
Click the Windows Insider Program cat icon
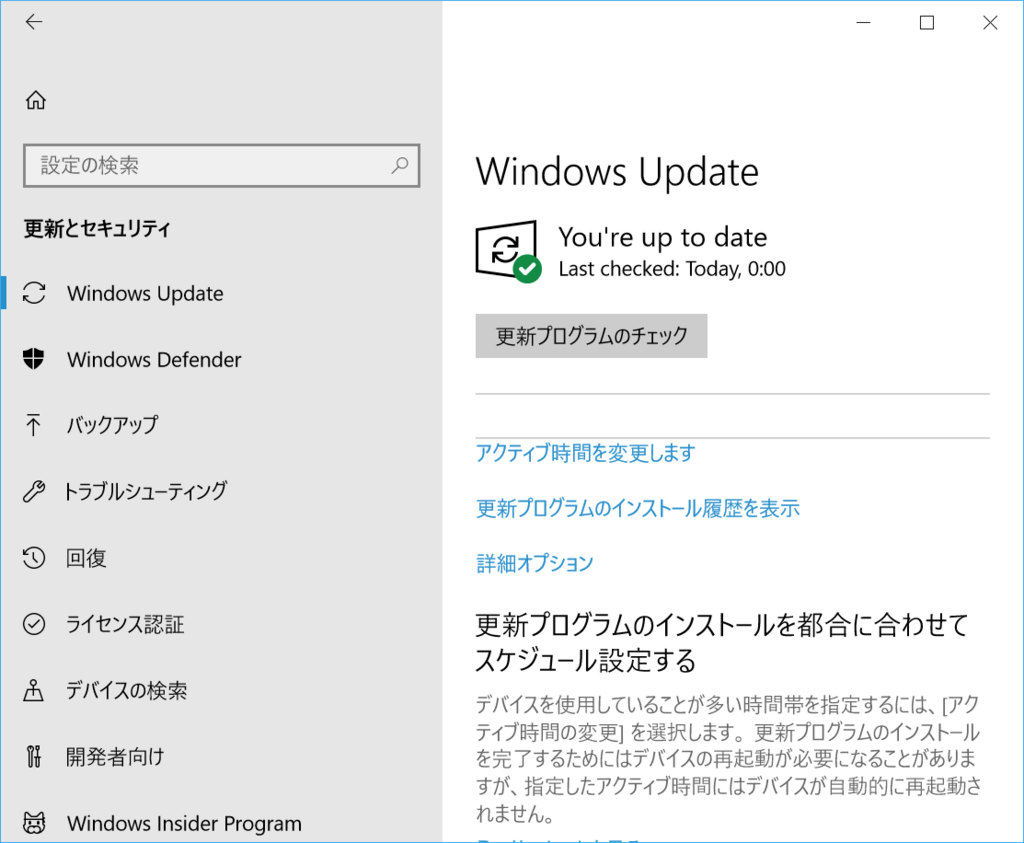click(x=34, y=823)
